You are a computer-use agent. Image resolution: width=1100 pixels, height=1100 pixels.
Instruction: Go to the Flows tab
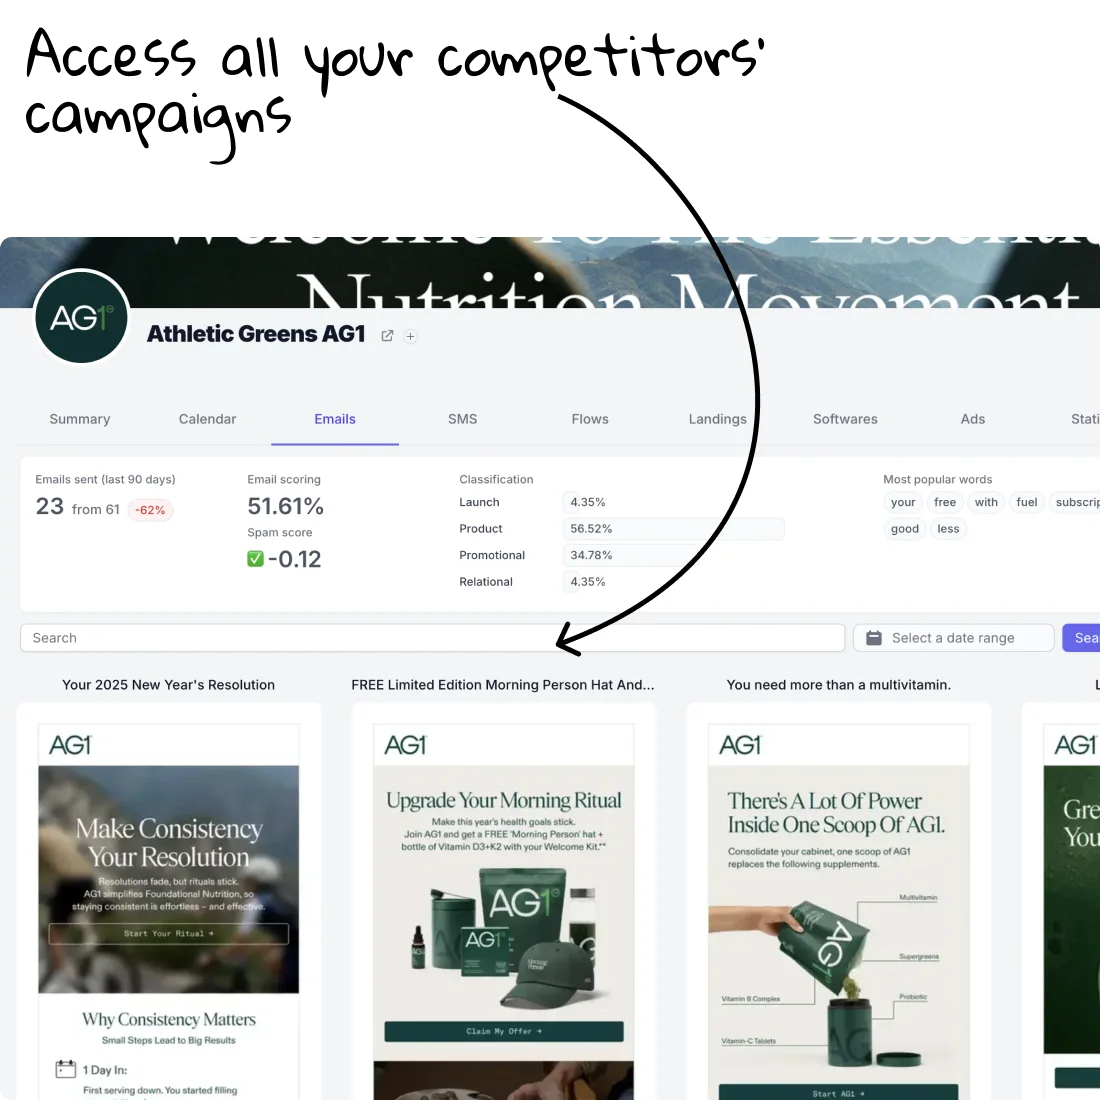click(x=590, y=419)
